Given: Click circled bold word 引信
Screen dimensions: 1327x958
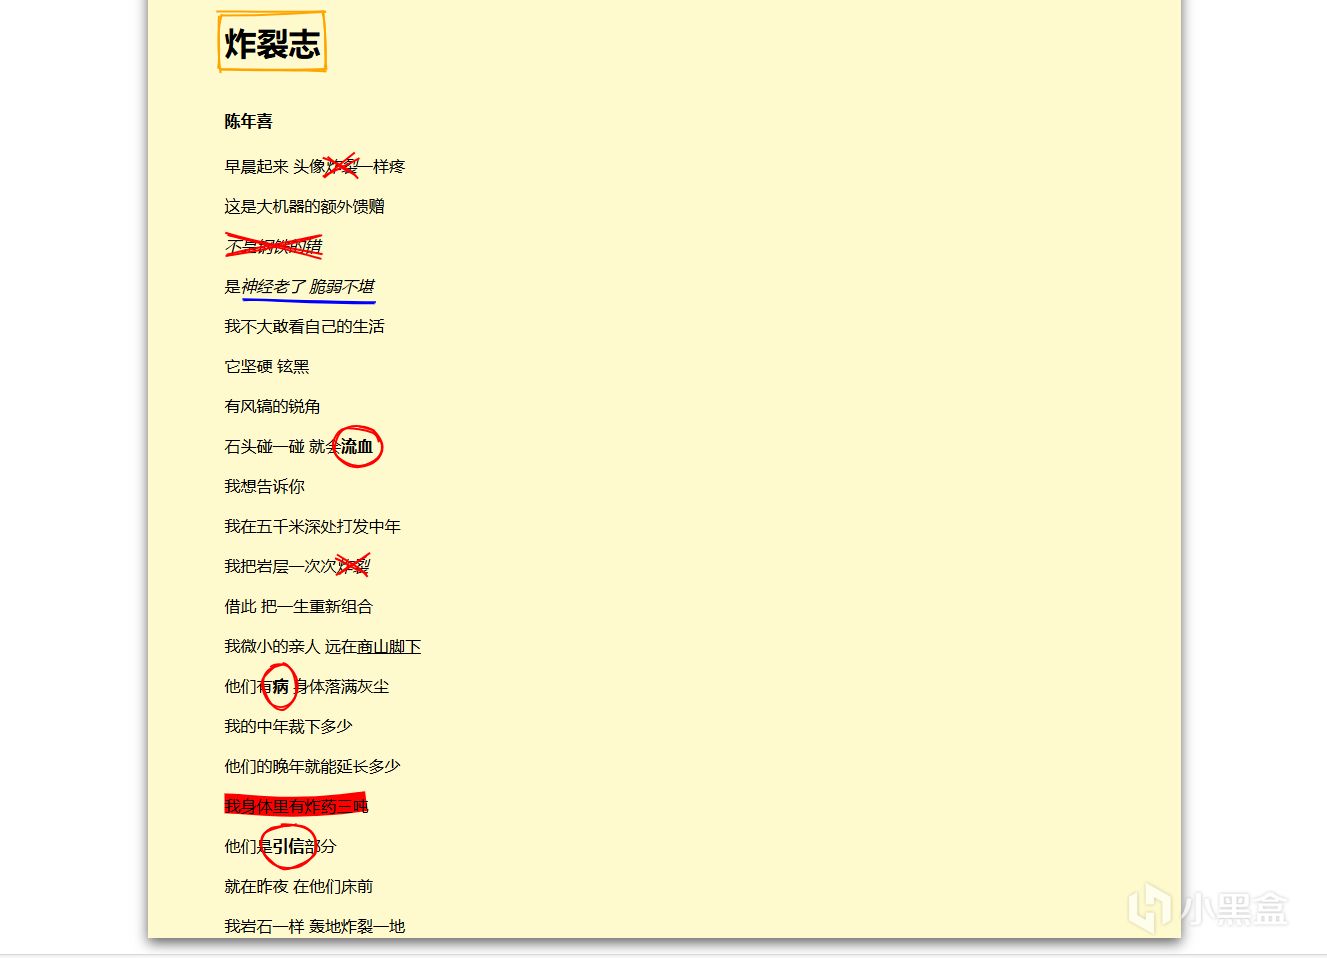Looking at the screenshot, I should click(x=289, y=846).
